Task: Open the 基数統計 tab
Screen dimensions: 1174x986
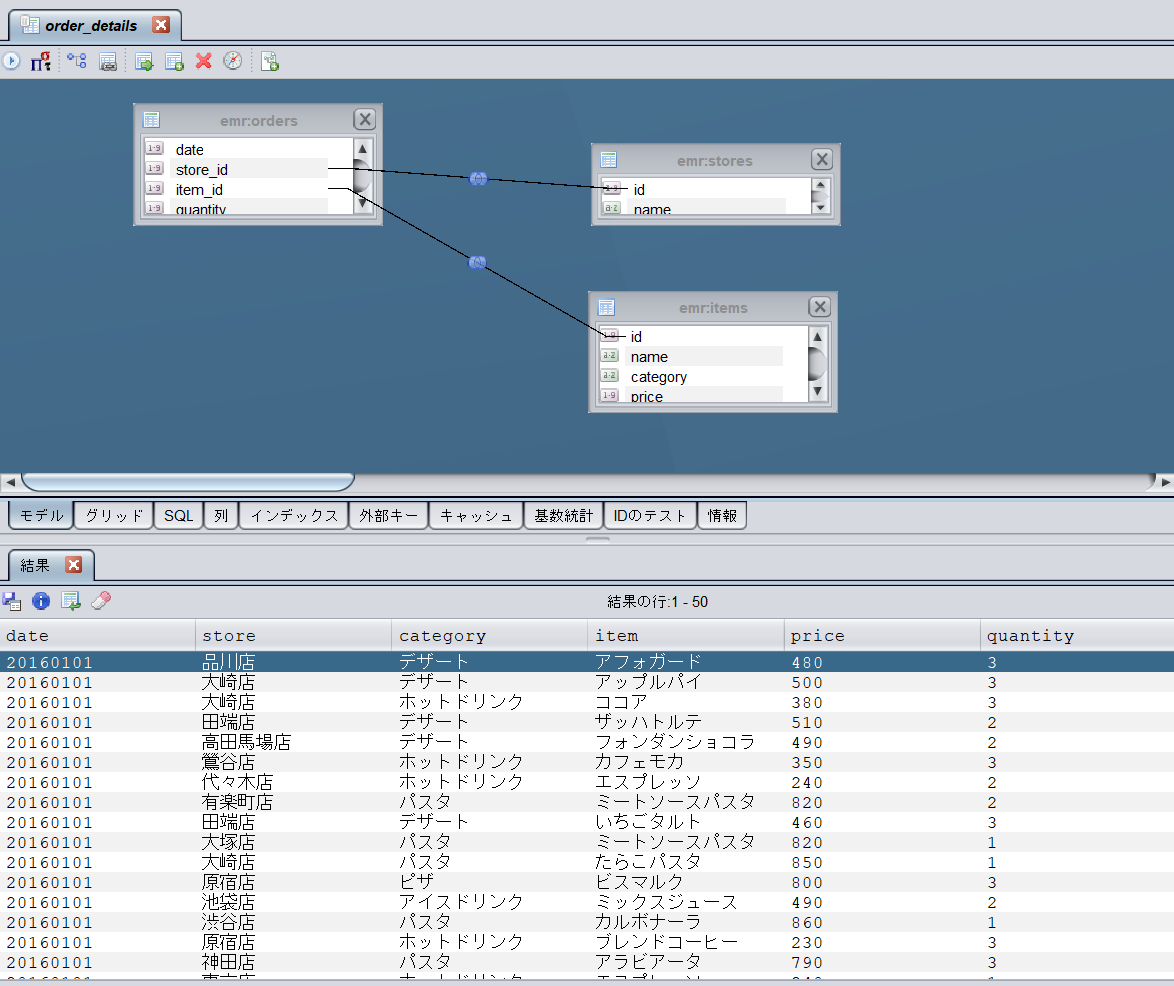Action: coord(563,515)
